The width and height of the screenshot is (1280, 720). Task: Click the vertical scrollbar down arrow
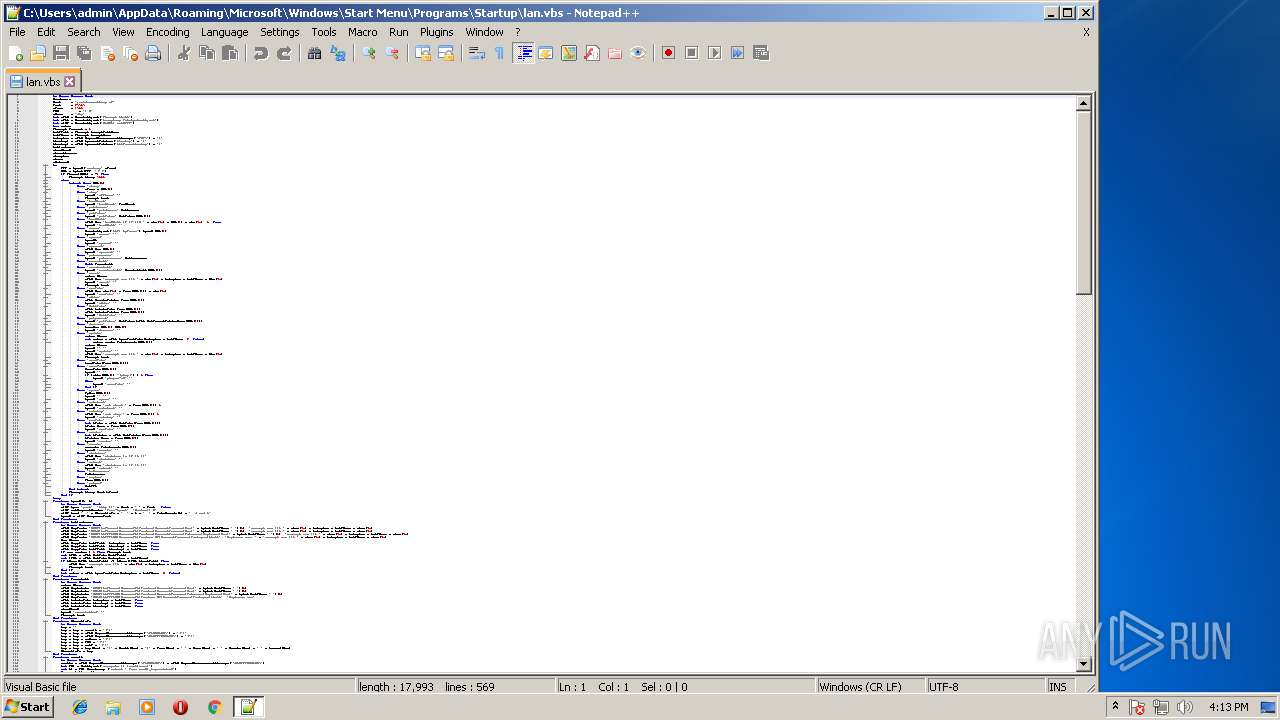[1083, 664]
